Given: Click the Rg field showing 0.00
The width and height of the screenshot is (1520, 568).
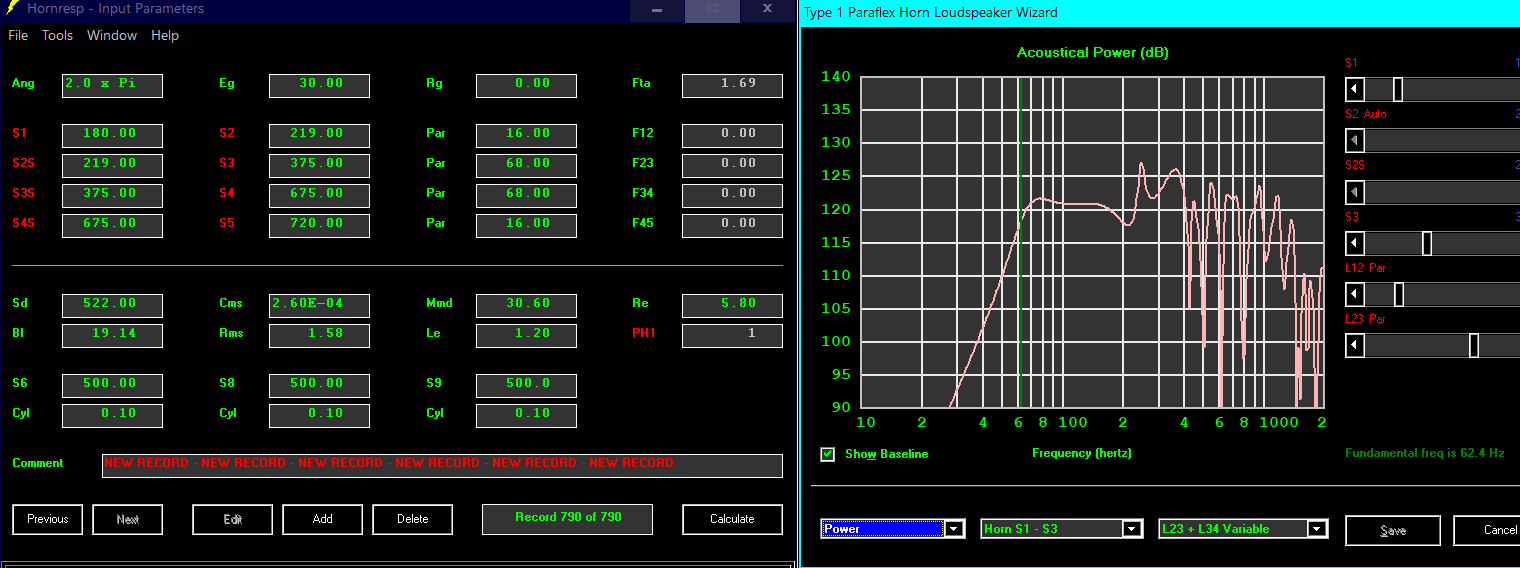Looking at the screenshot, I should pos(526,85).
